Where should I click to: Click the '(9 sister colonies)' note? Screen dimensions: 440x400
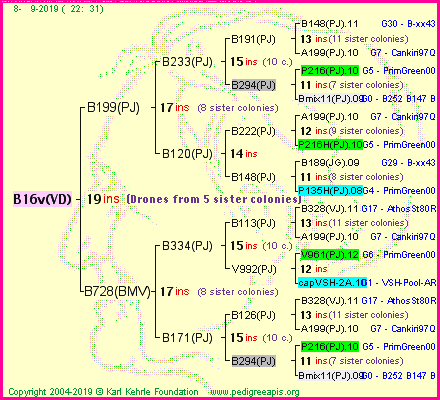[x=366, y=131]
